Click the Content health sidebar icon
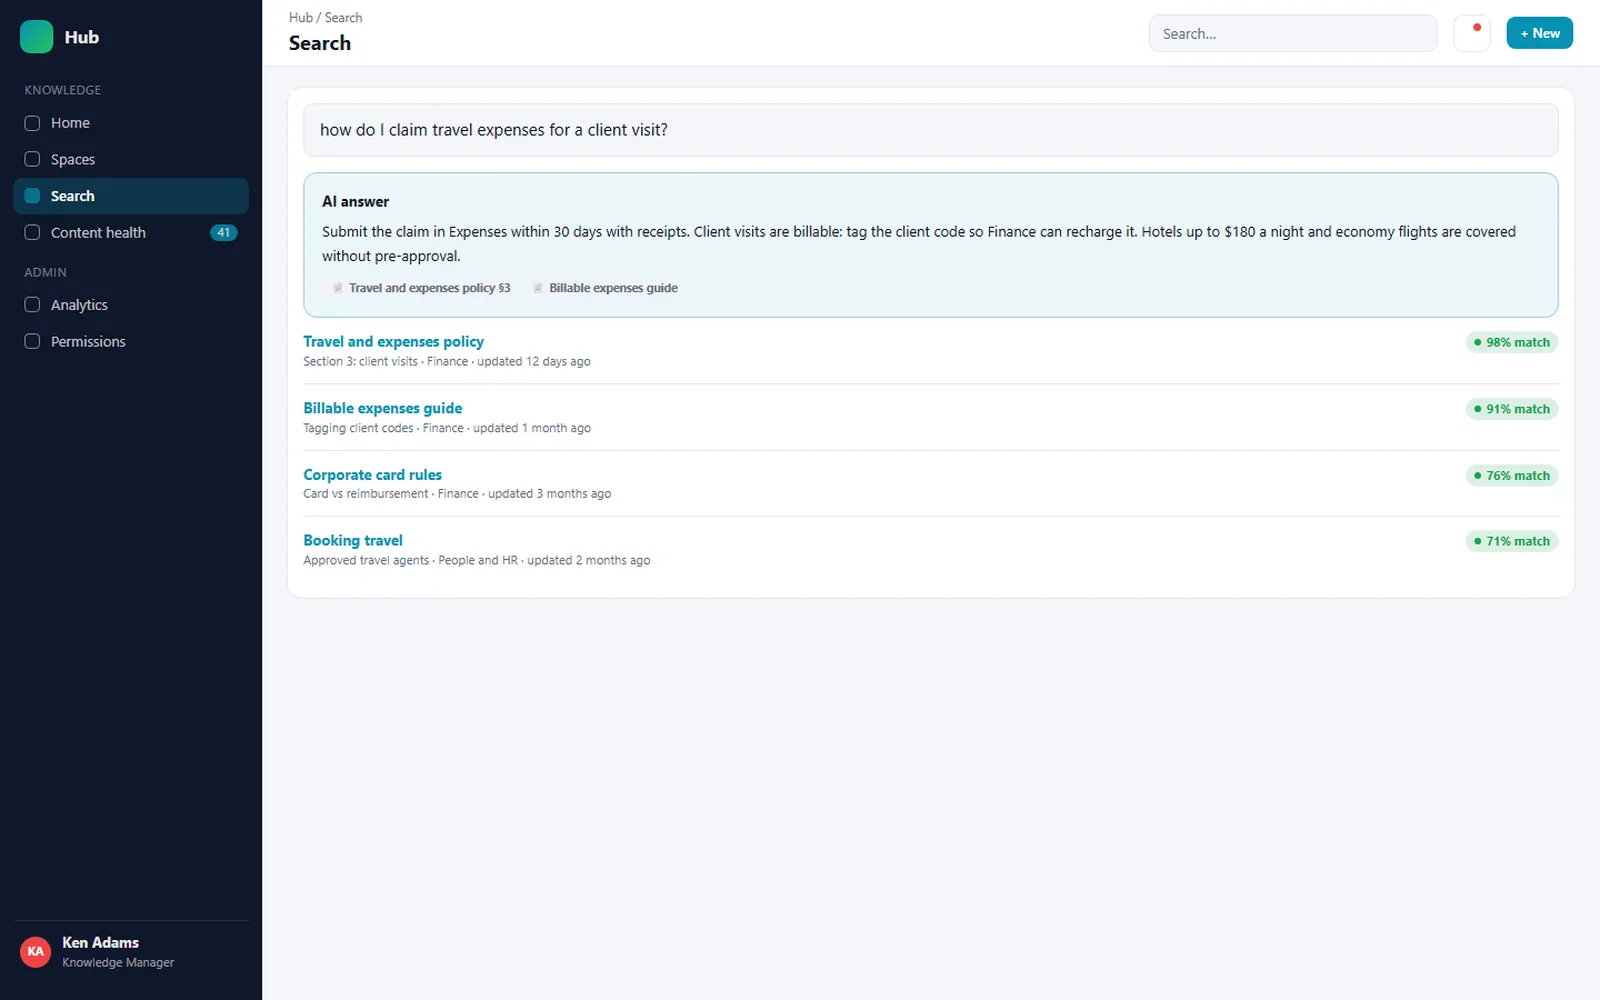The image size is (1600, 1000). coord(32,232)
